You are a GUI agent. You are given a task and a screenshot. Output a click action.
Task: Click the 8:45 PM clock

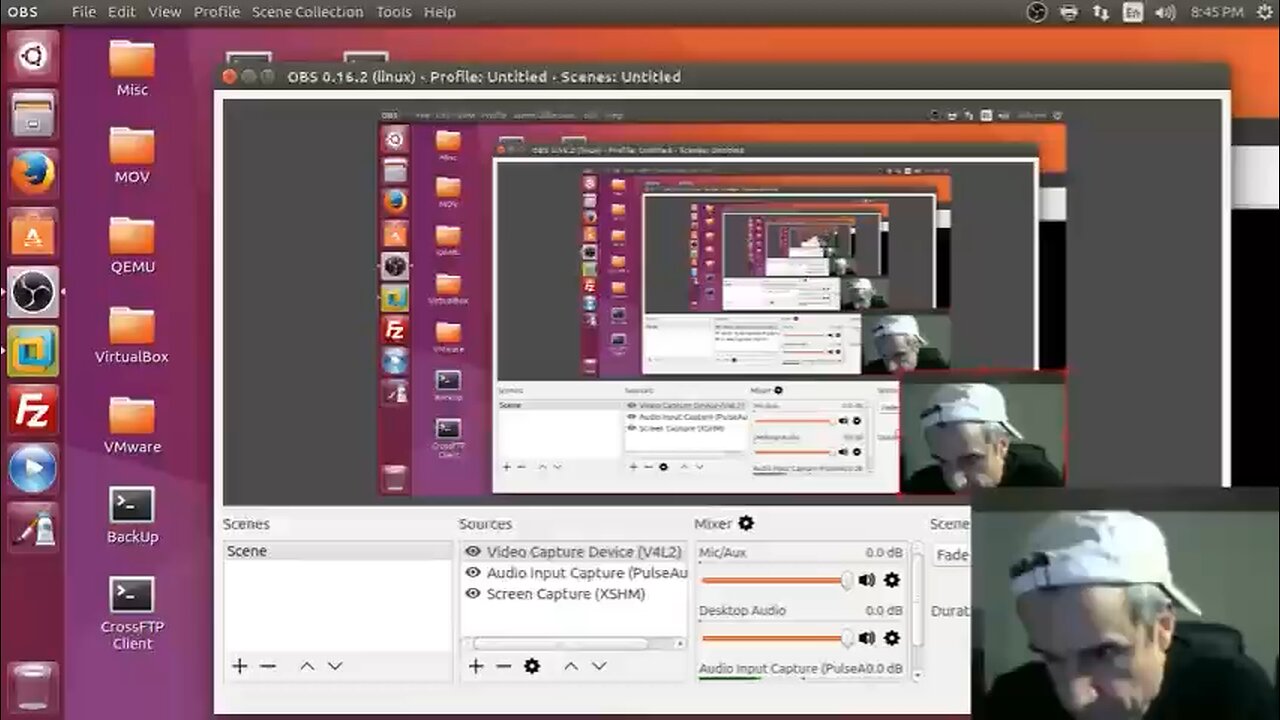point(1217,12)
